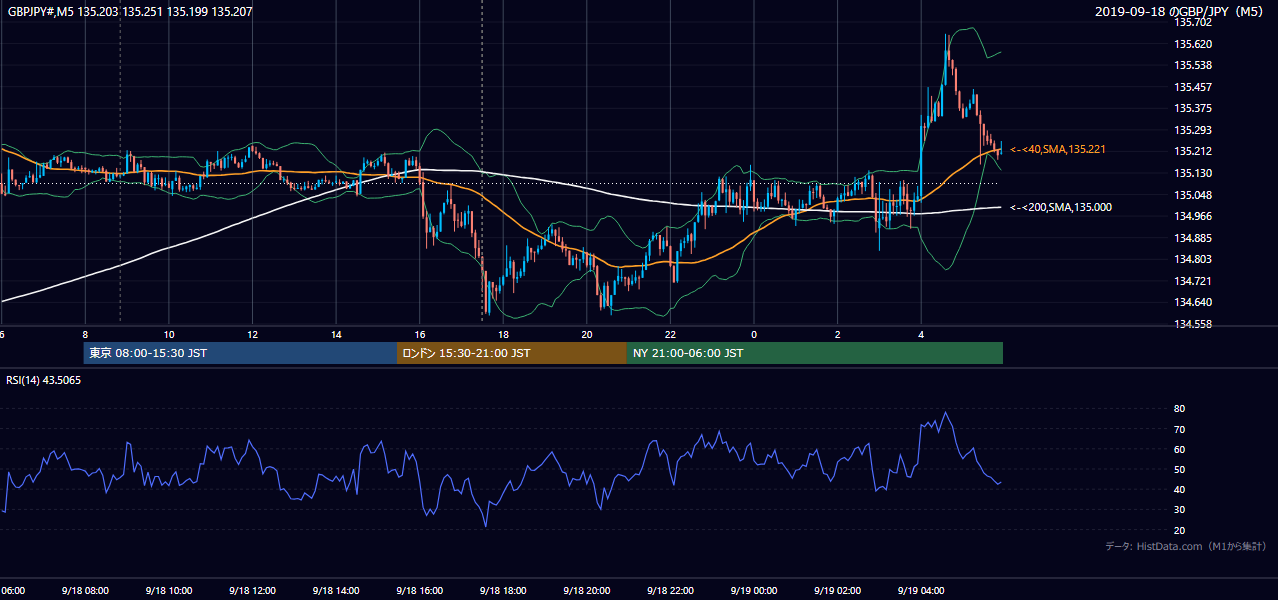
Task: Click the 9/19 00:00 date label
Action: coord(753,591)
